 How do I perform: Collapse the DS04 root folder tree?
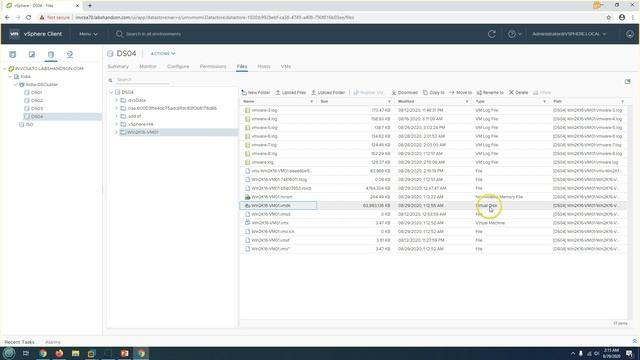pyautogui.click(x=111, y=92)
